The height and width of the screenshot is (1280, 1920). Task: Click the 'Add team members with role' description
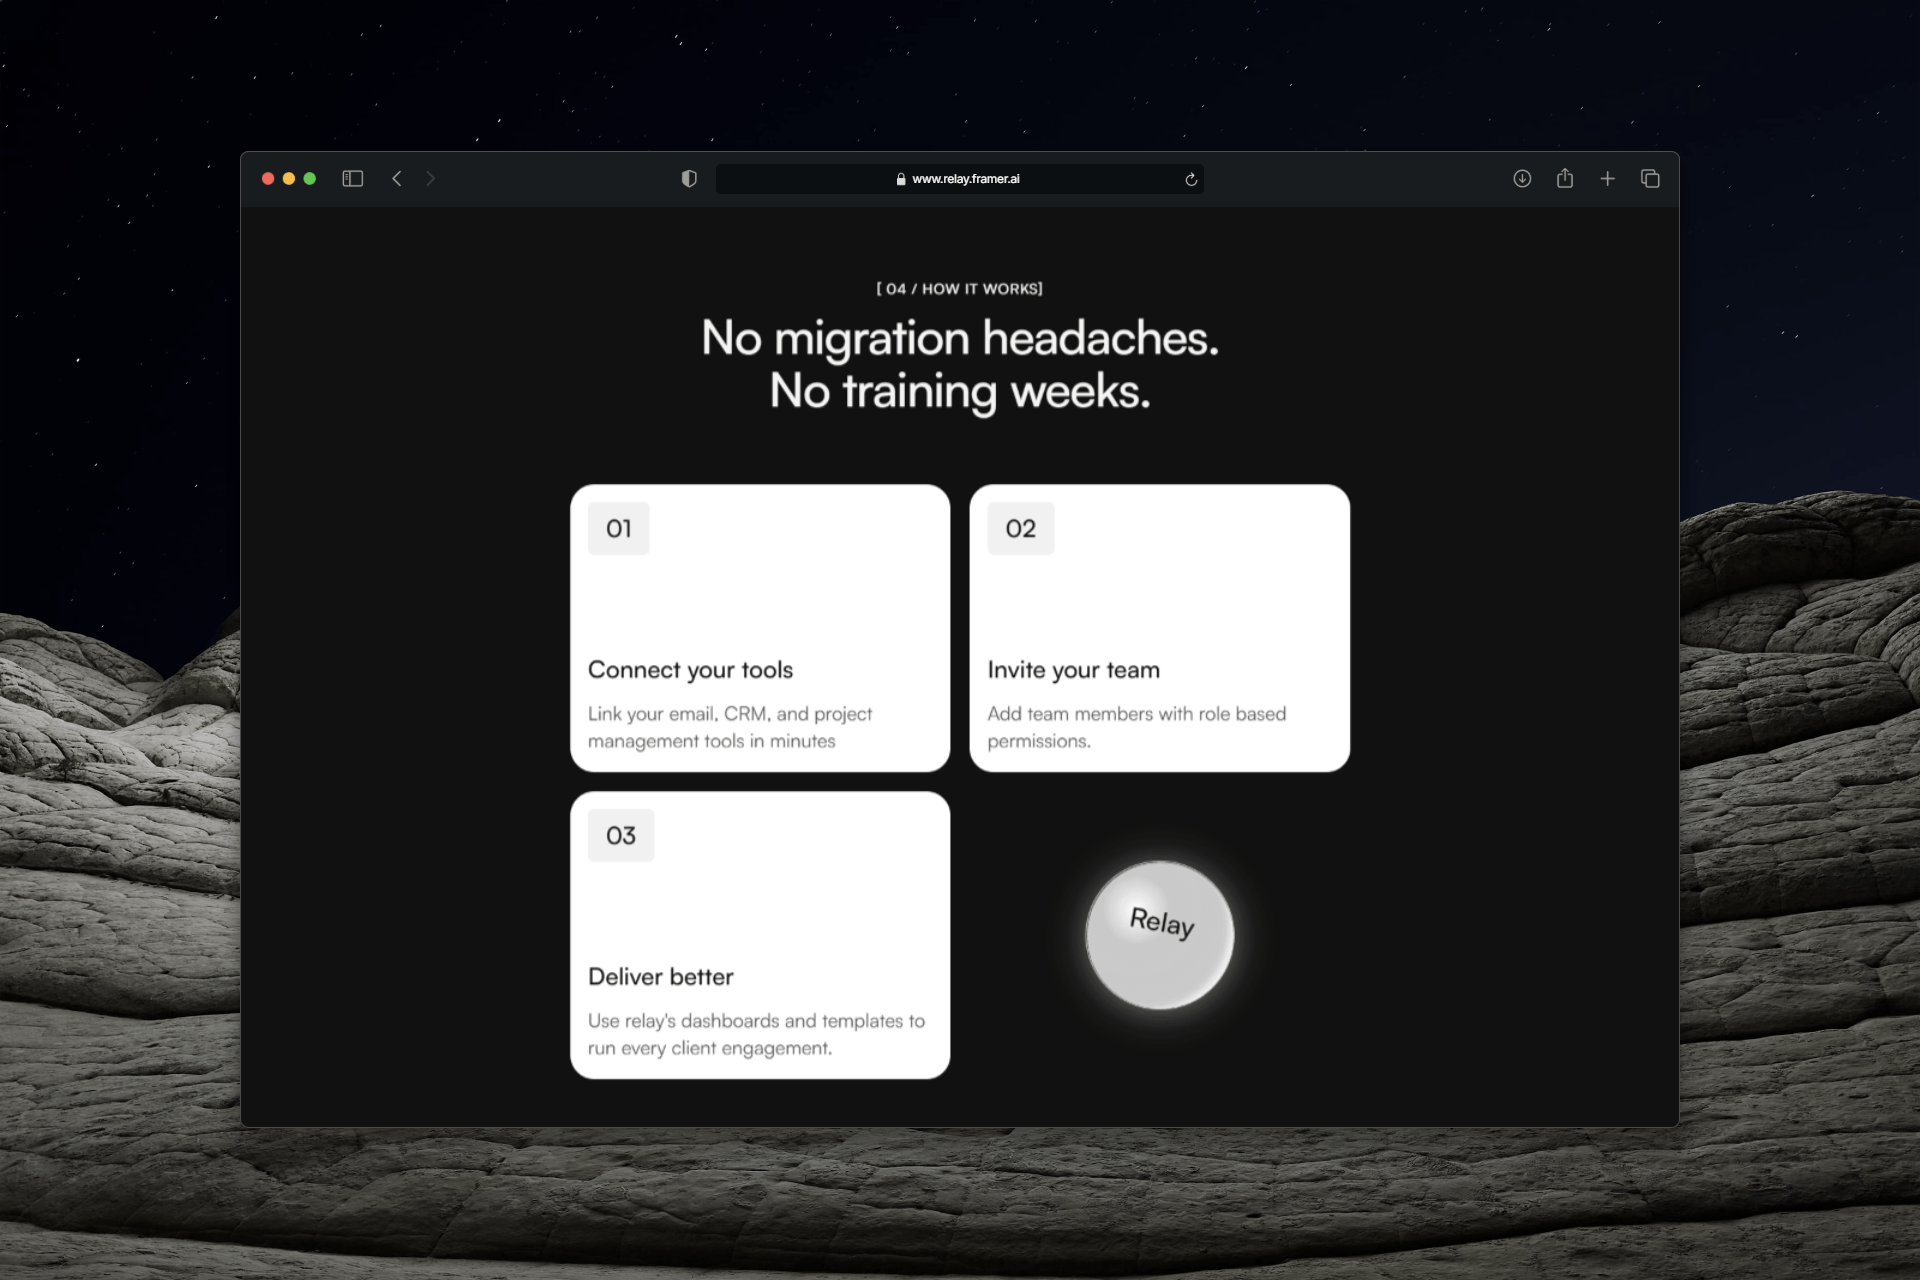(1136, 727)
